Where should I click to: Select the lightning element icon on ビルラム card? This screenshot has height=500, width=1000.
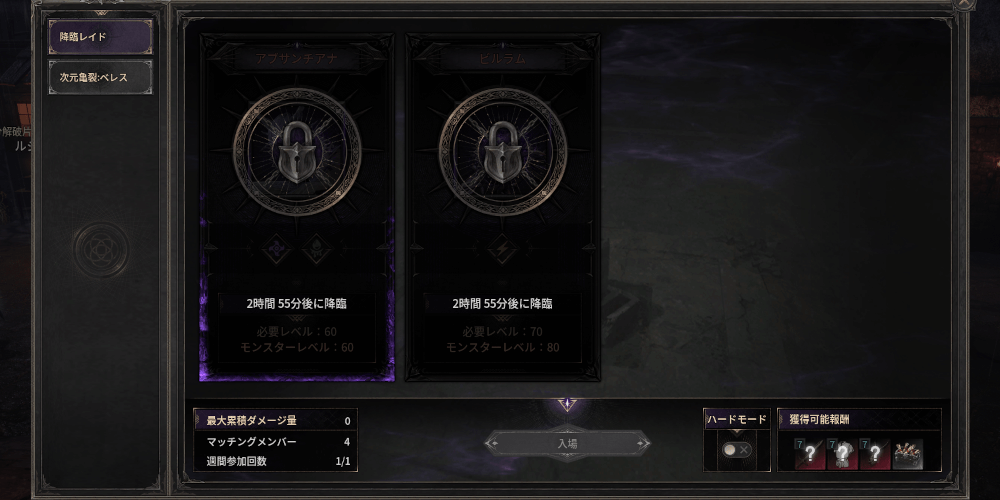pyautogui.click(x=503, y=249)
